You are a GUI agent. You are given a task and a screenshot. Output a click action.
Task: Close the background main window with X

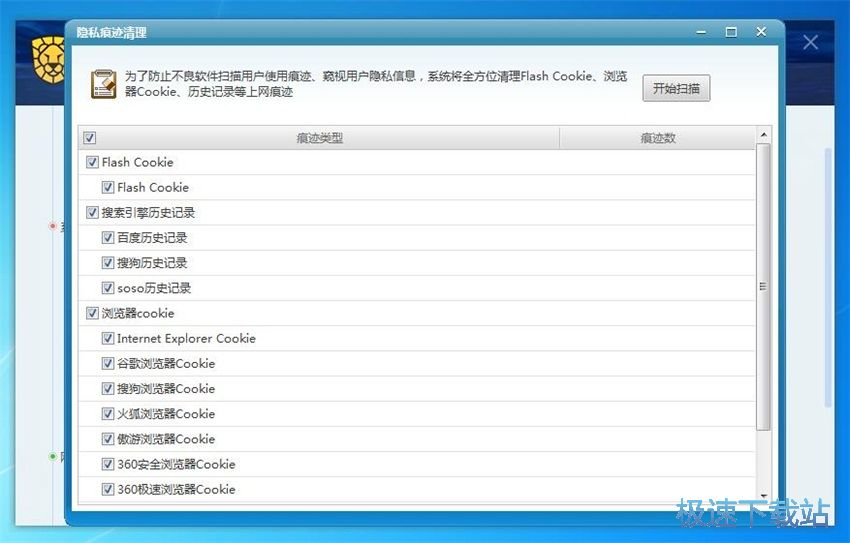click(810, 42)
